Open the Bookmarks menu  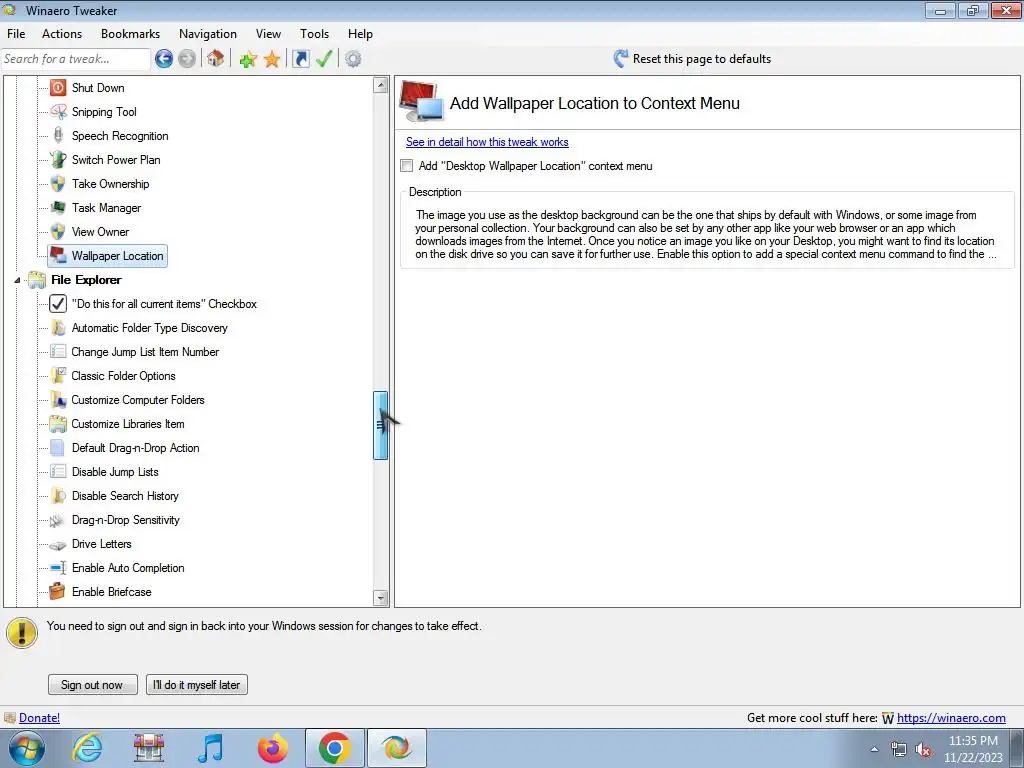click(130, 34)
